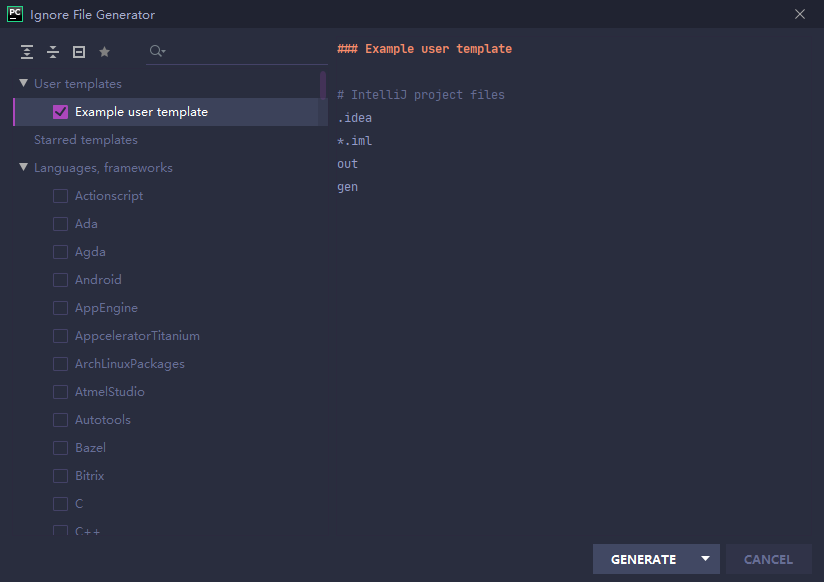Uncheck Example user template checkbox

click(x=60, y=112)
